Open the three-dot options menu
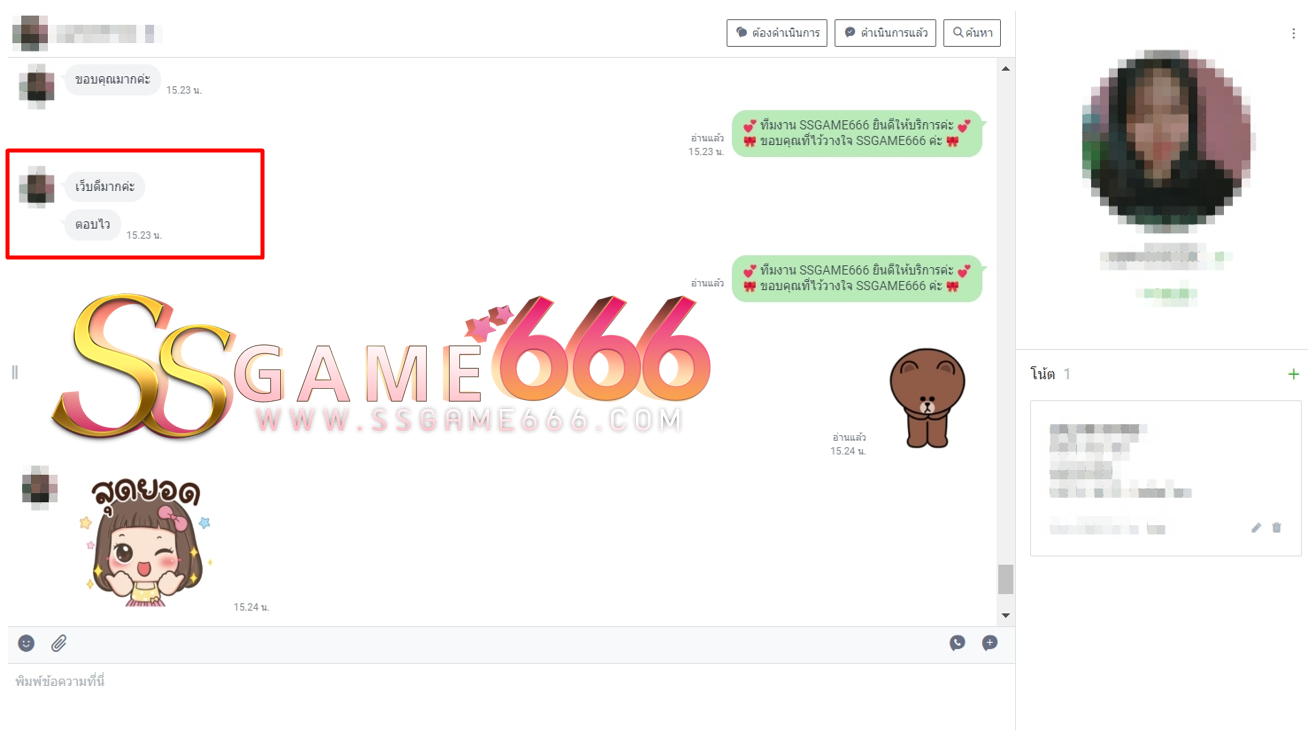The width and height of the screenshot is (1312, 733). (x=1293, y=34)
